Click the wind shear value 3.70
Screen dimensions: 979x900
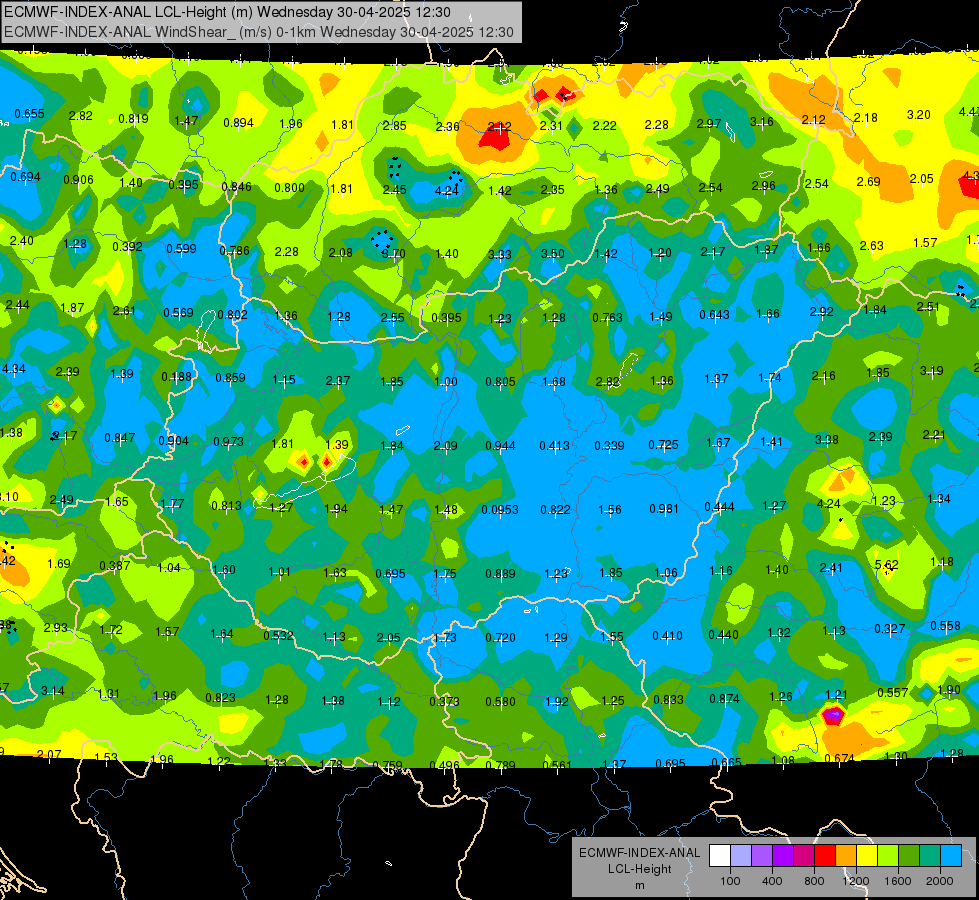(x=393, y=254)
